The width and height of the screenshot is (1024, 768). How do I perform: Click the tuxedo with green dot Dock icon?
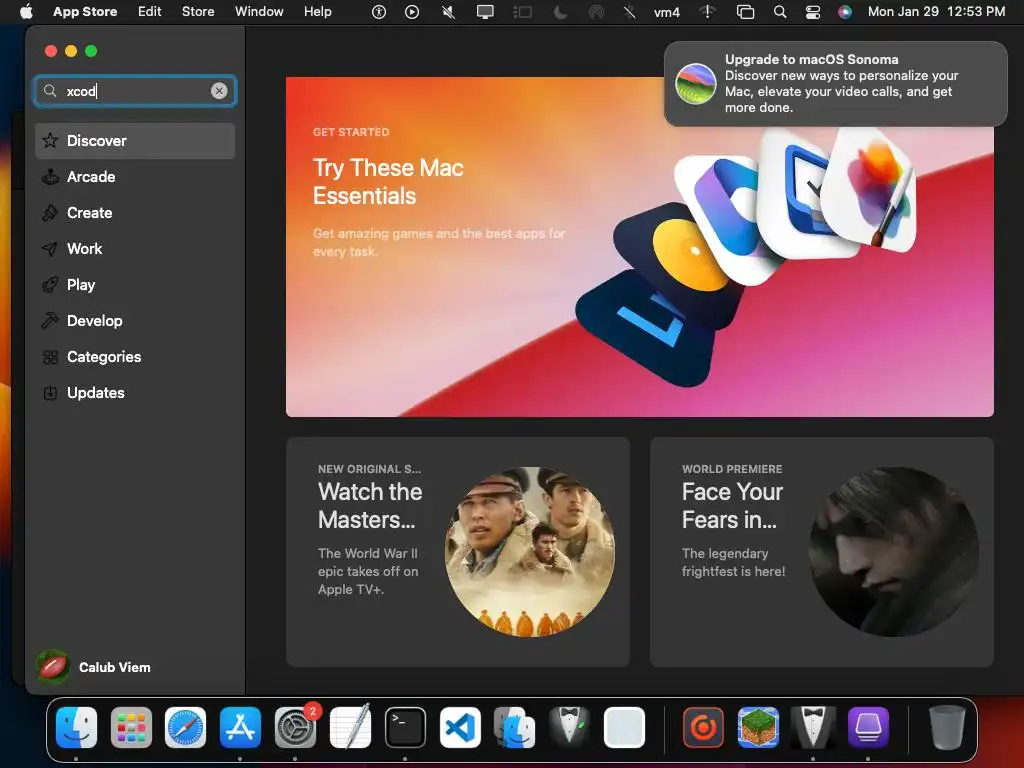[x=569, y=726]
